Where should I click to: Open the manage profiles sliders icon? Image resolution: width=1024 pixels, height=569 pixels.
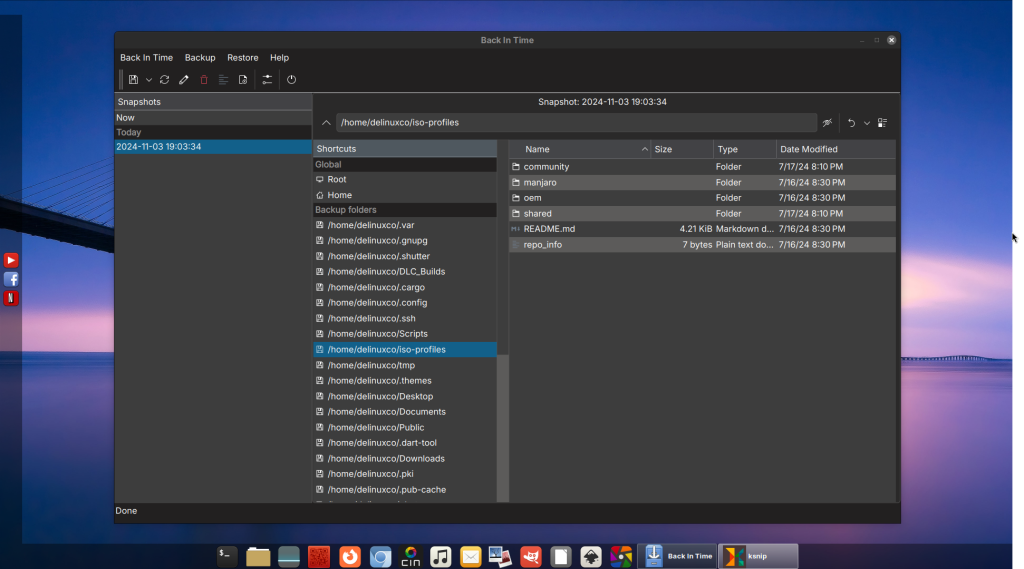pos(267,80)
